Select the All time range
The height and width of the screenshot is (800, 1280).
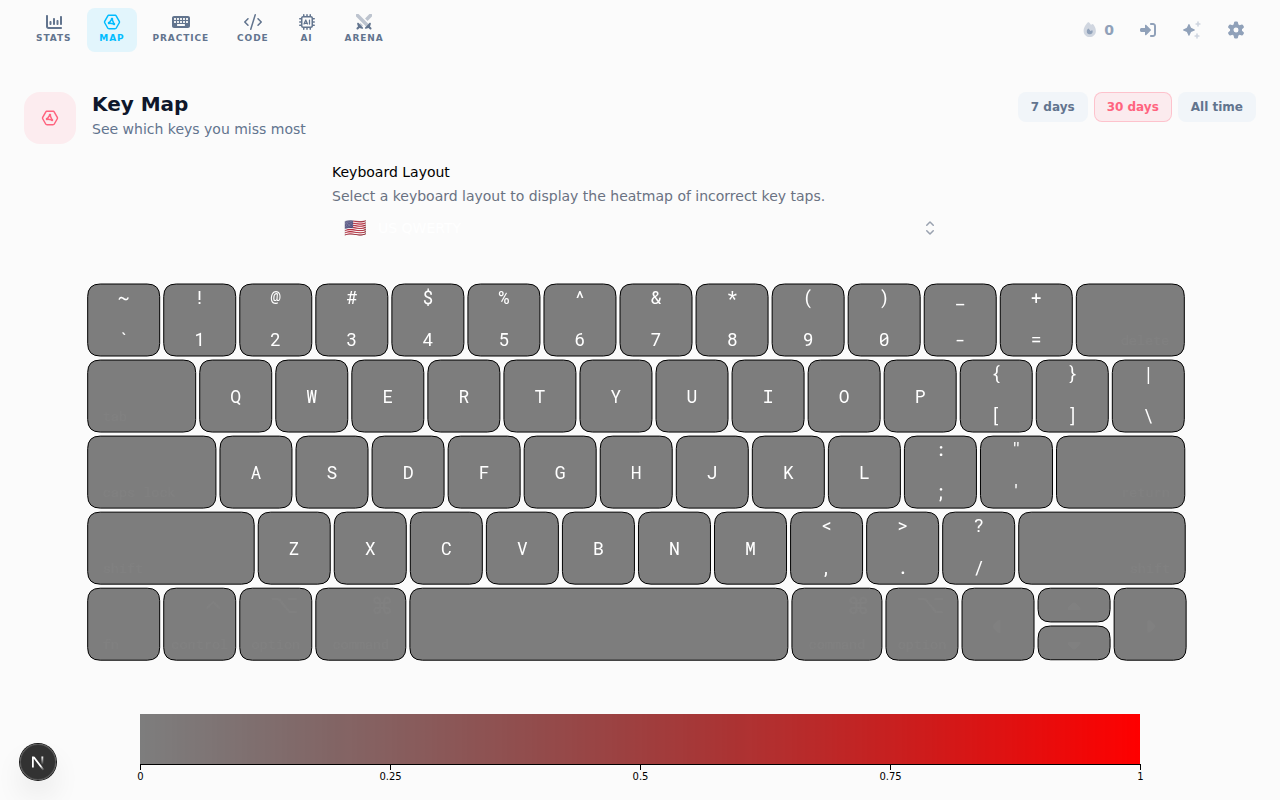(1217, 107)
